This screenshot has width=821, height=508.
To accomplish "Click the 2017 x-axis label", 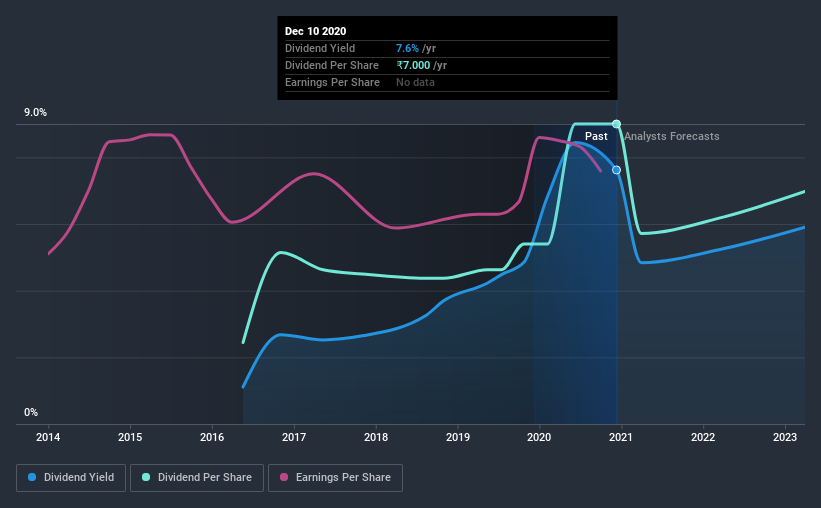I will (x=294, y=437).
